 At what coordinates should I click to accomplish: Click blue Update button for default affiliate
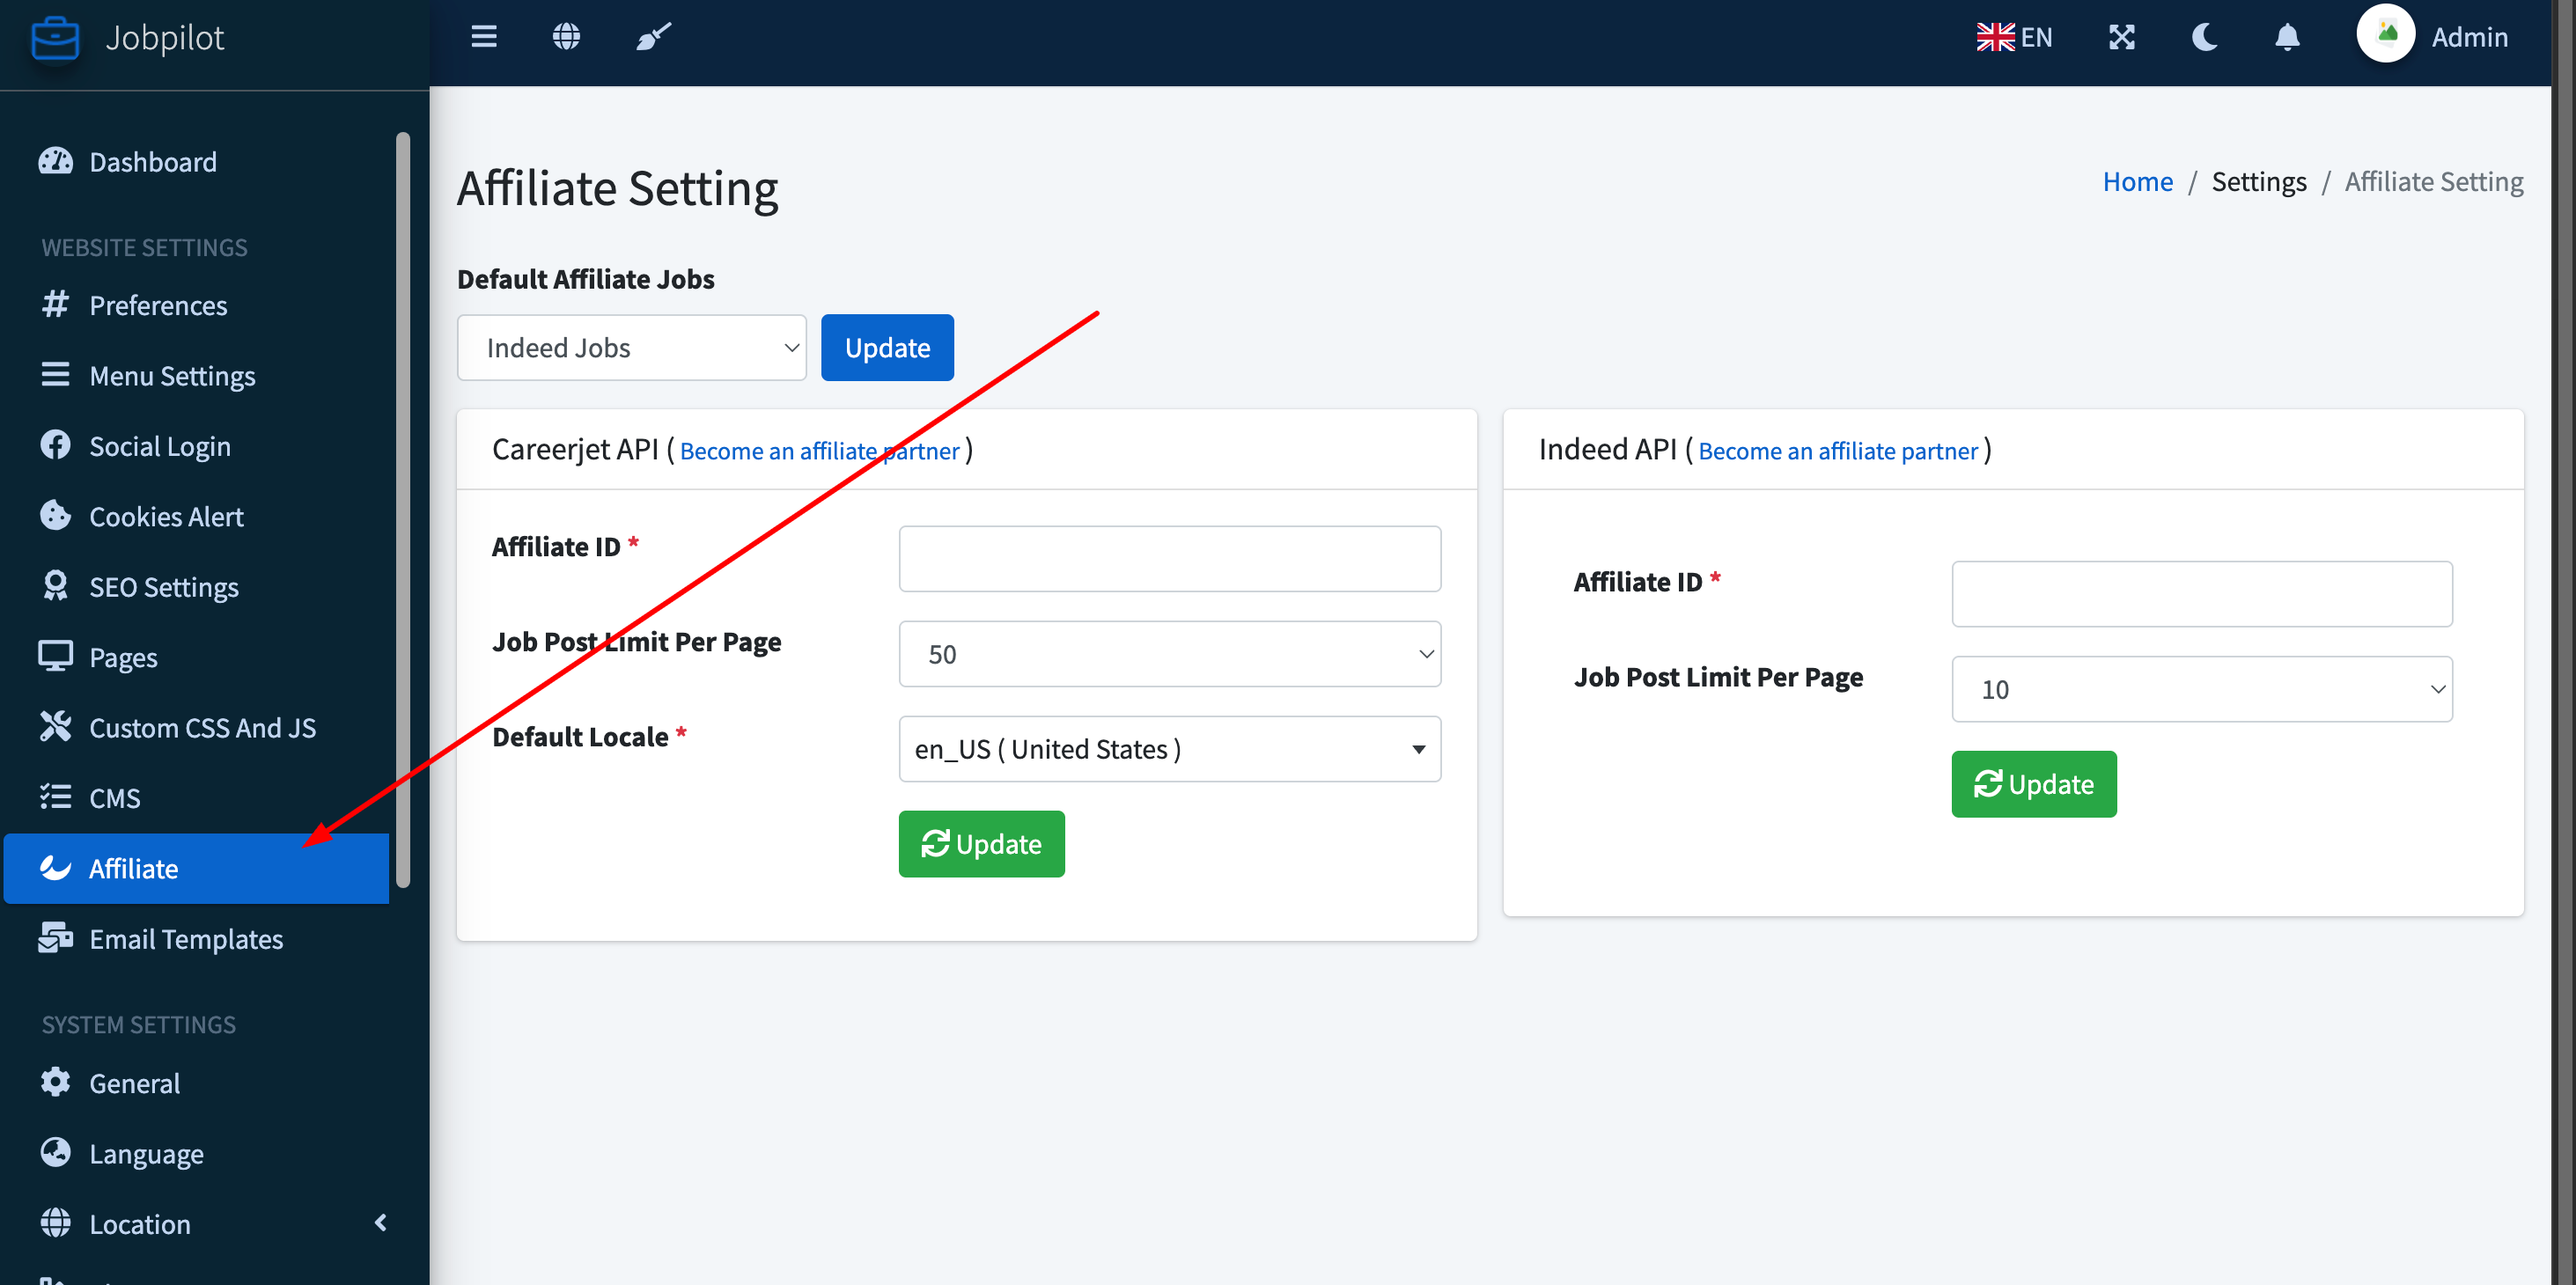(x=887, y=347)
